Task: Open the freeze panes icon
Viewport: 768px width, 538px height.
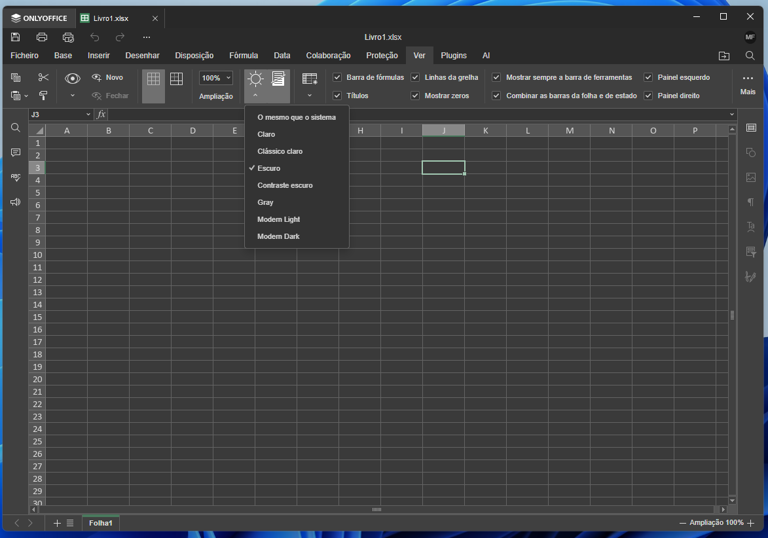Action: (310, 78)
